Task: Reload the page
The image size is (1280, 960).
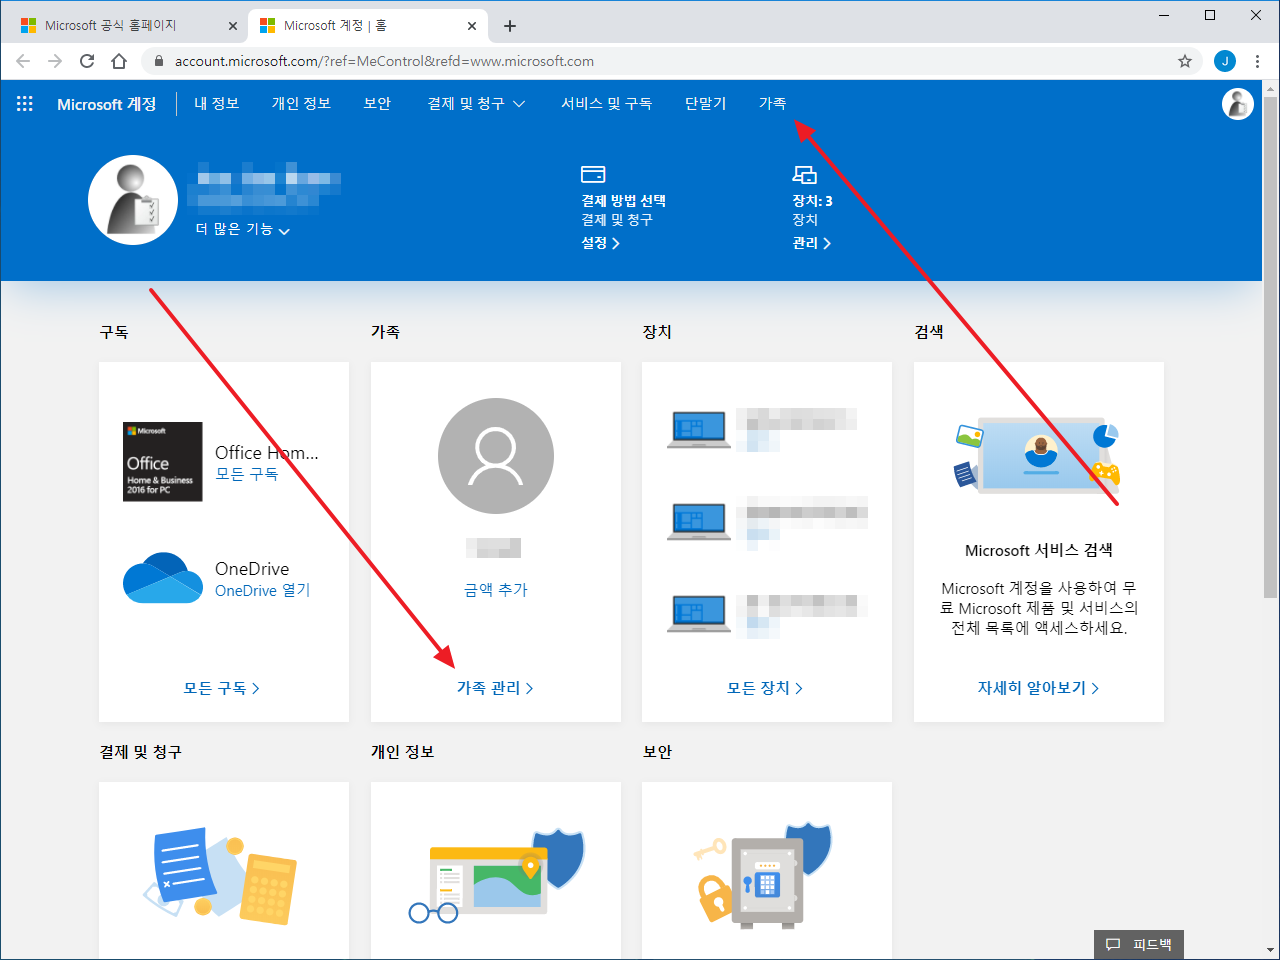Action: coord(87,61)
